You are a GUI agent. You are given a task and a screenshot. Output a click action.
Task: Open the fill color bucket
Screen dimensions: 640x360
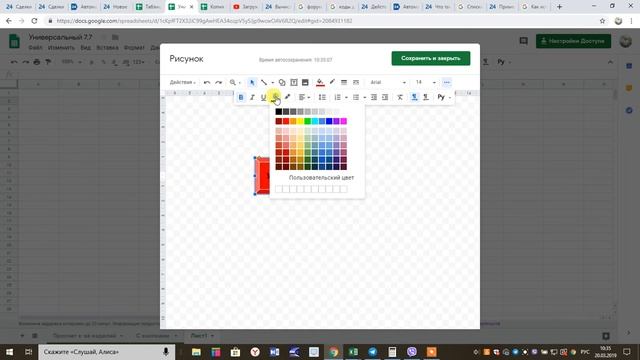[x=320, y=82]
